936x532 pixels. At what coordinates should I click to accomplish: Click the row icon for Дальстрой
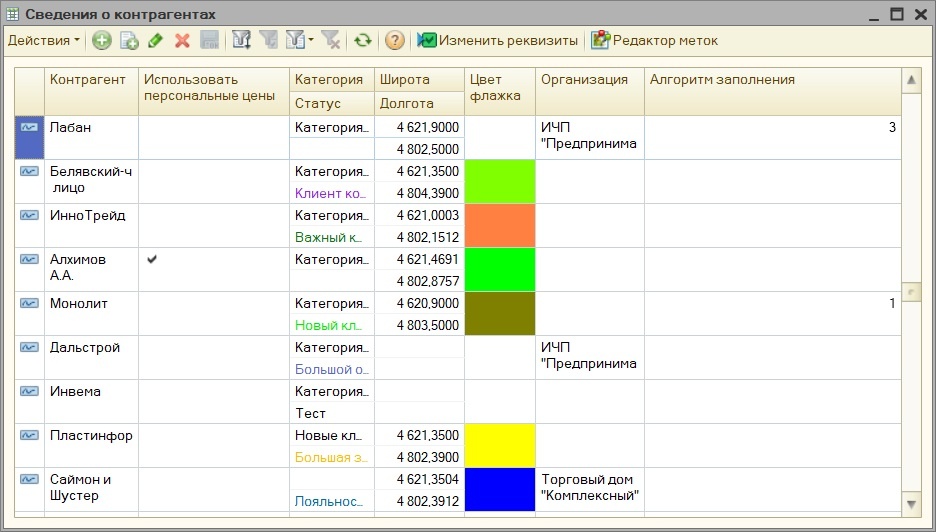pyautogui.click(x=29, y=347)
